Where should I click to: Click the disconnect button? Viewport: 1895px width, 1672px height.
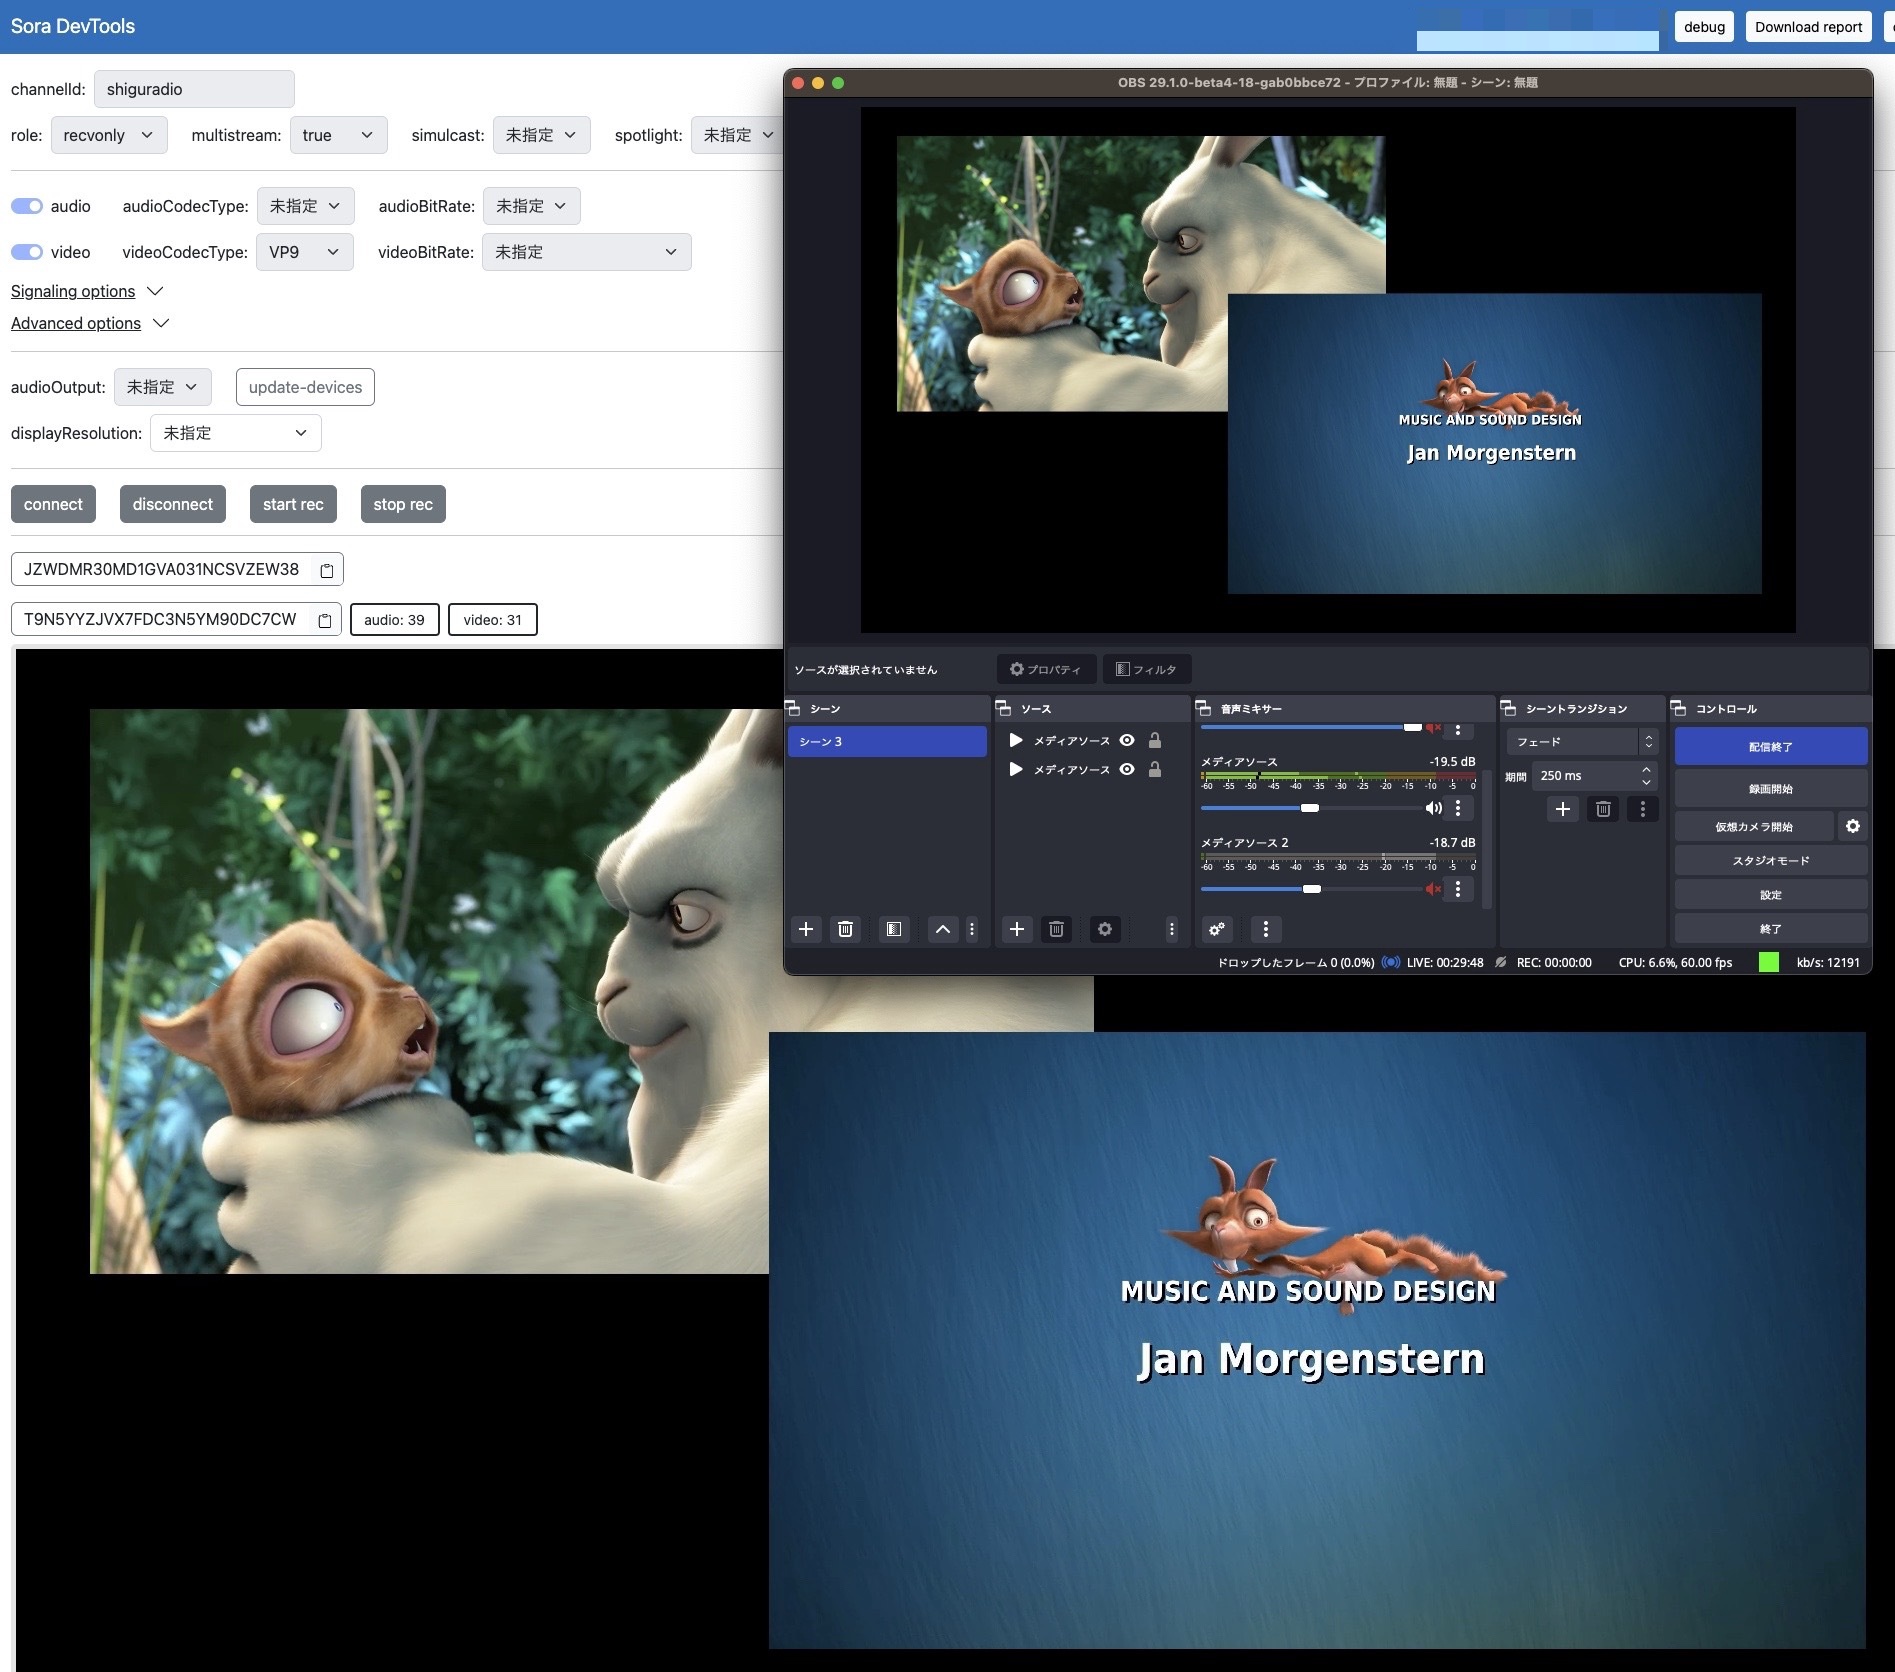[x=173, y=504]
